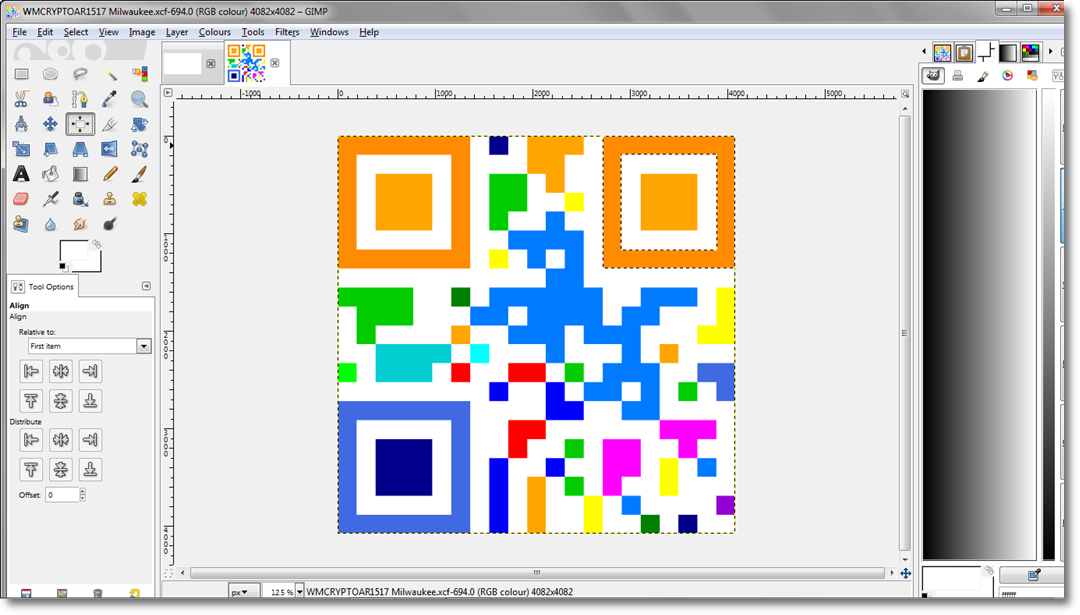Select the Scale tool

click(21, 149)
